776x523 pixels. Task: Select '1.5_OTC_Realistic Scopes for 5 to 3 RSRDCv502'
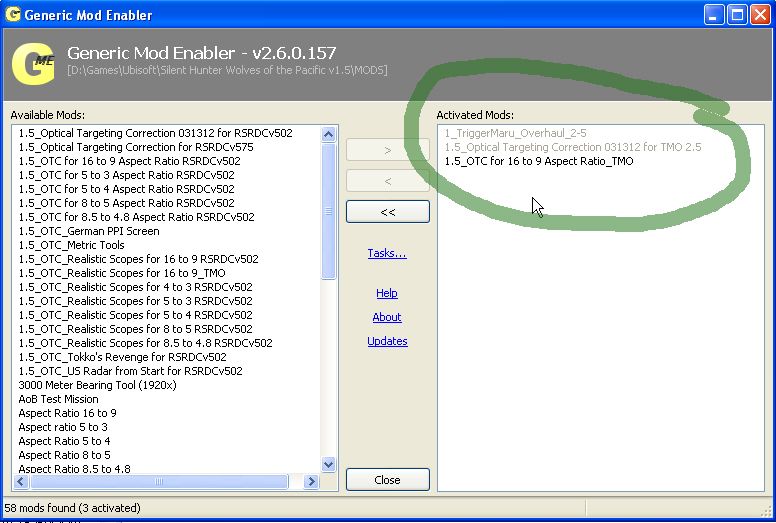point(136,301)
